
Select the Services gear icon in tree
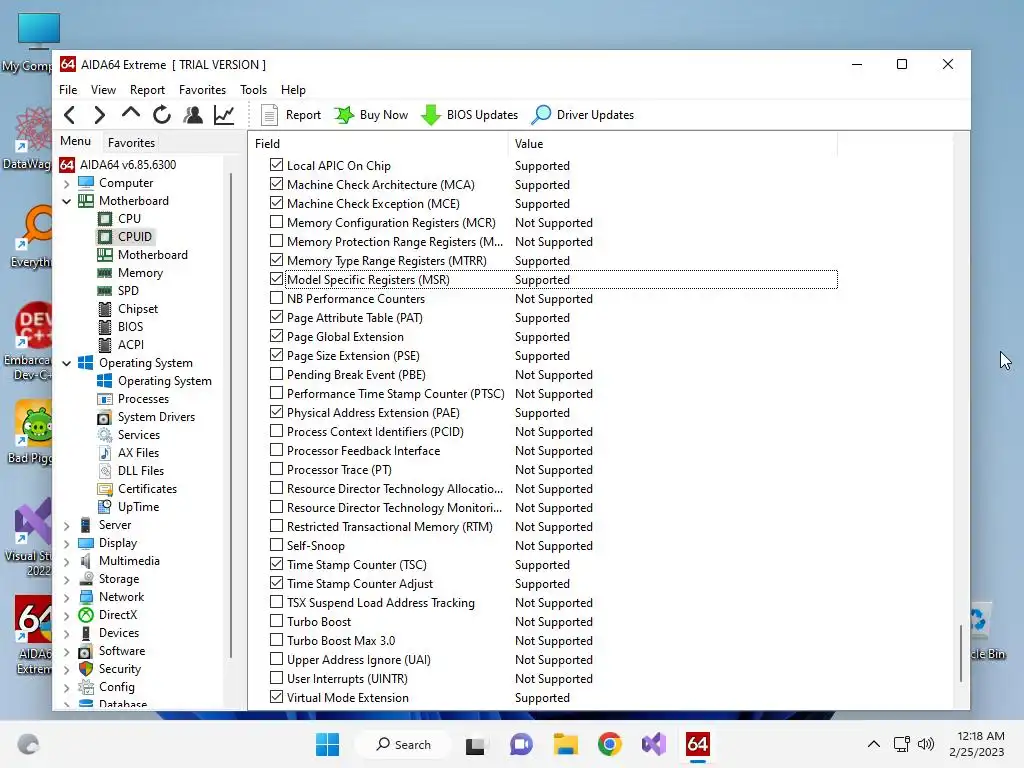point(104,435)
